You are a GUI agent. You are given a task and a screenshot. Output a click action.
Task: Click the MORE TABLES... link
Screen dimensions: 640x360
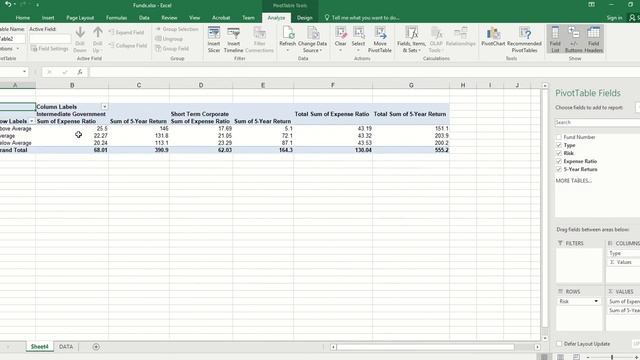pos(573,181)
